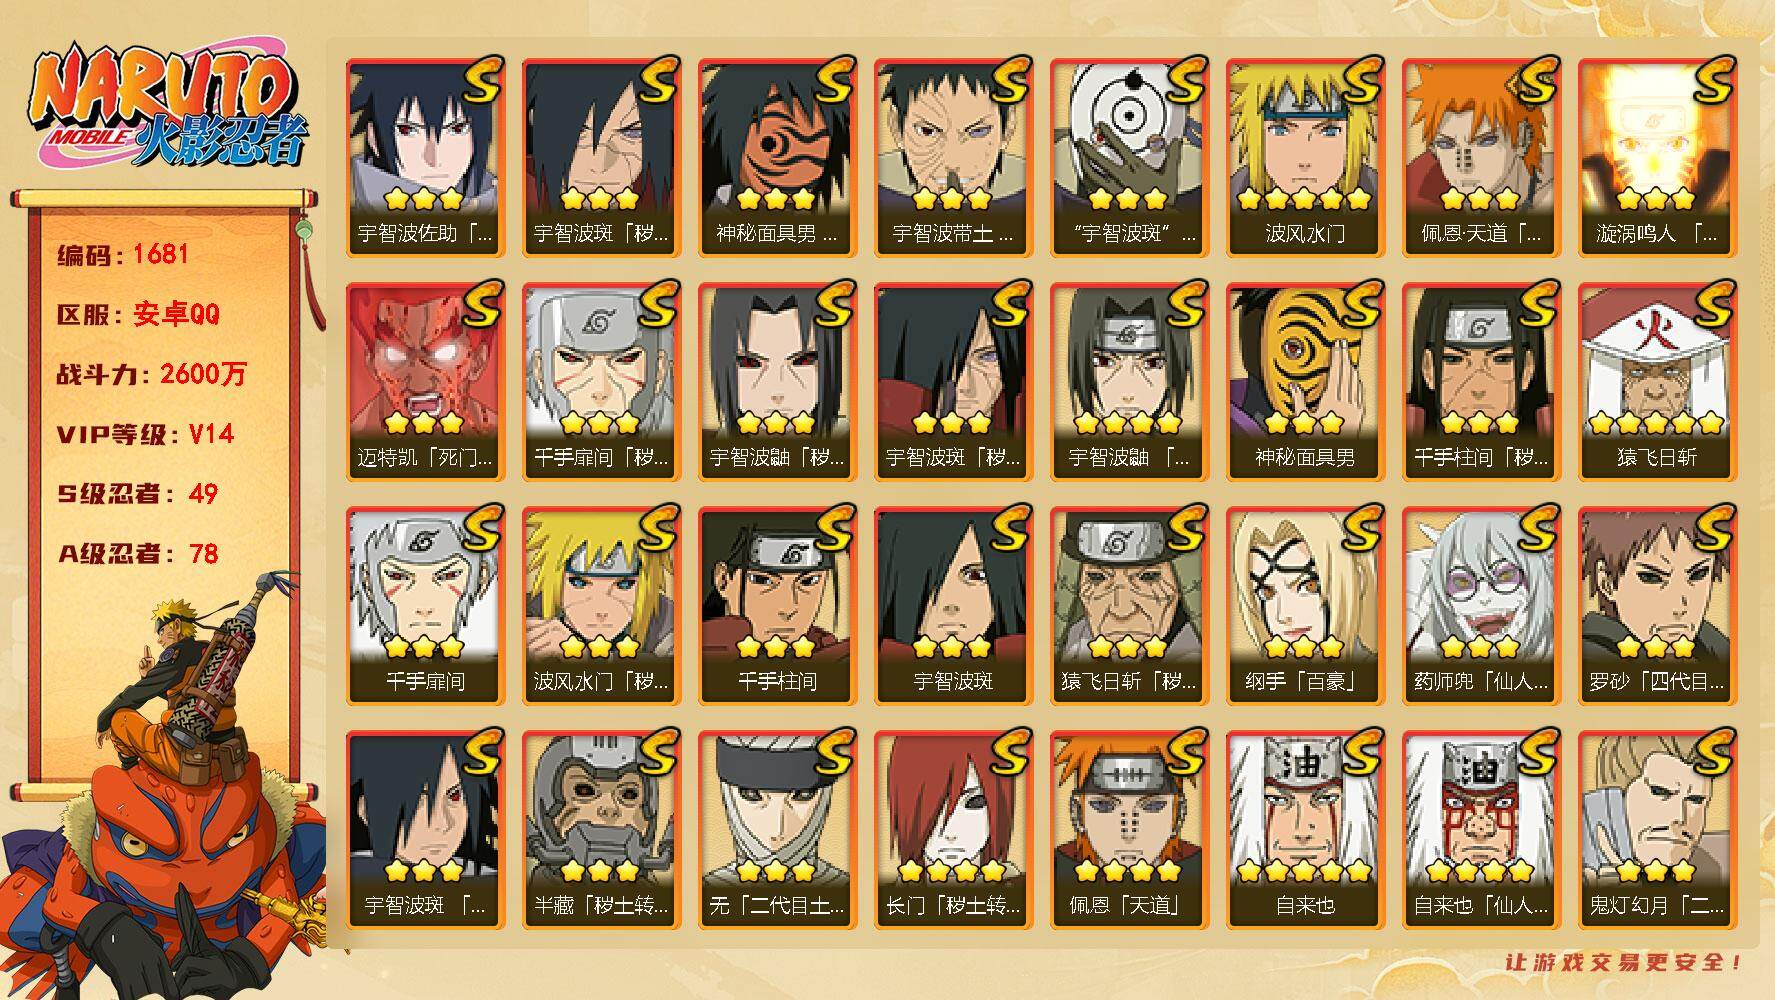Click the 战斗力 2600万 text on scroll
This screenshot has height=1000, width=1775.
(151, 374)
